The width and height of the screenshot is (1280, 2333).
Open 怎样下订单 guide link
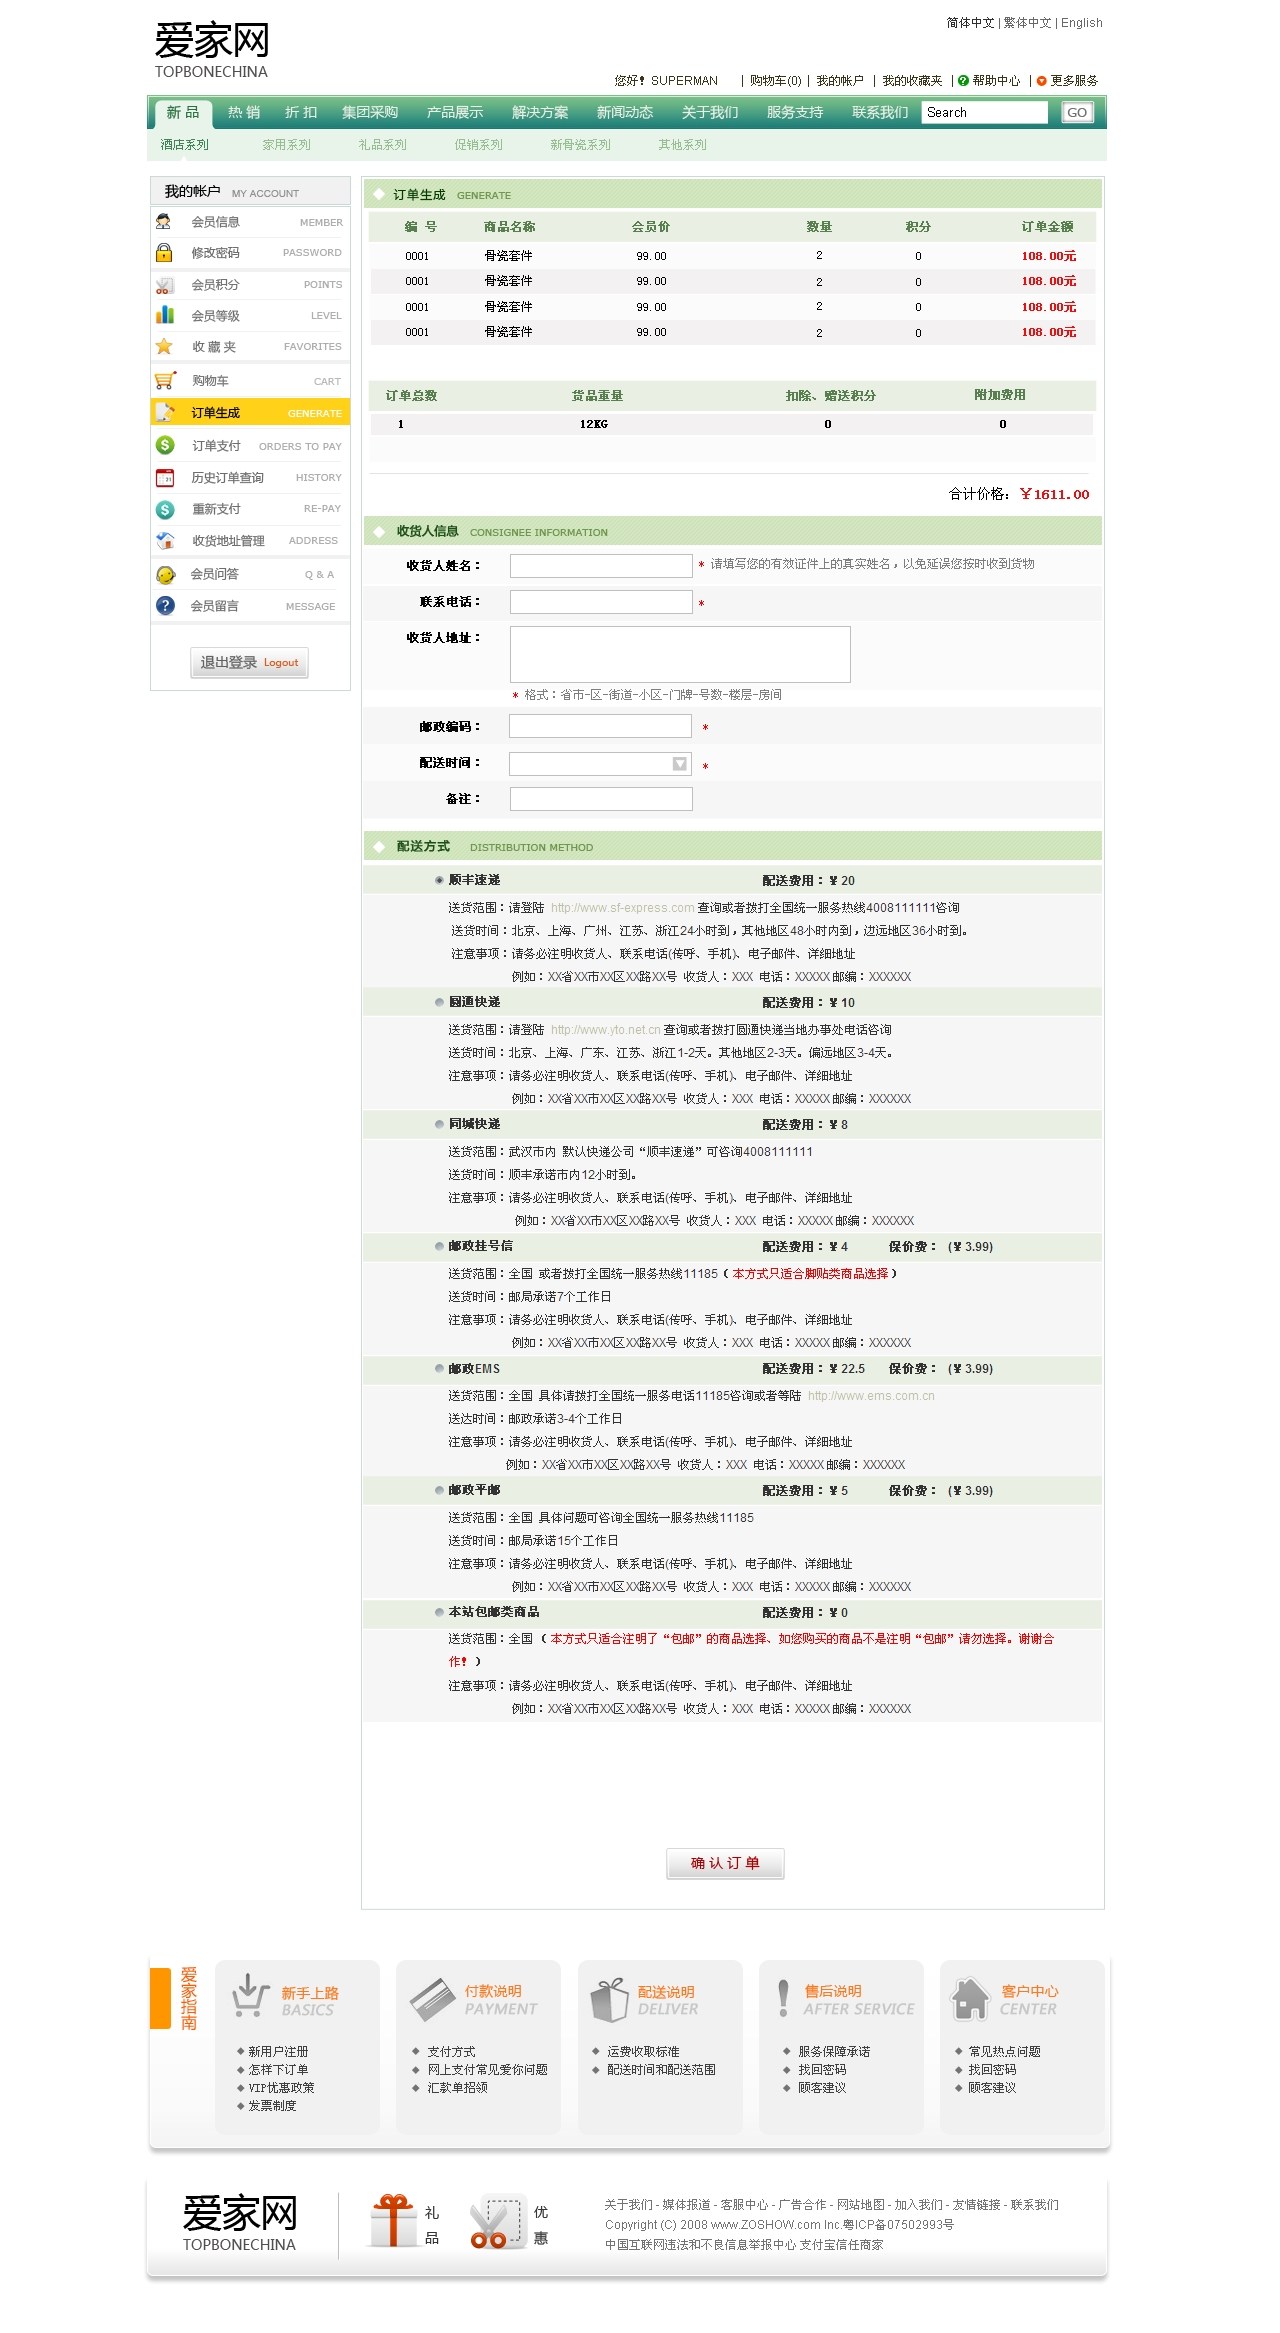pos(278,2070)
